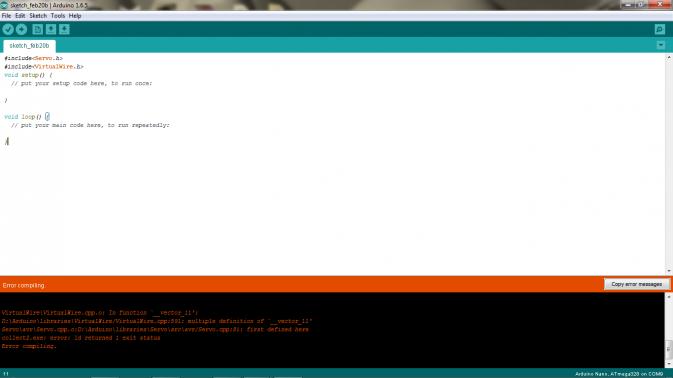Open the Serial Monitor icon

point(660,29)
